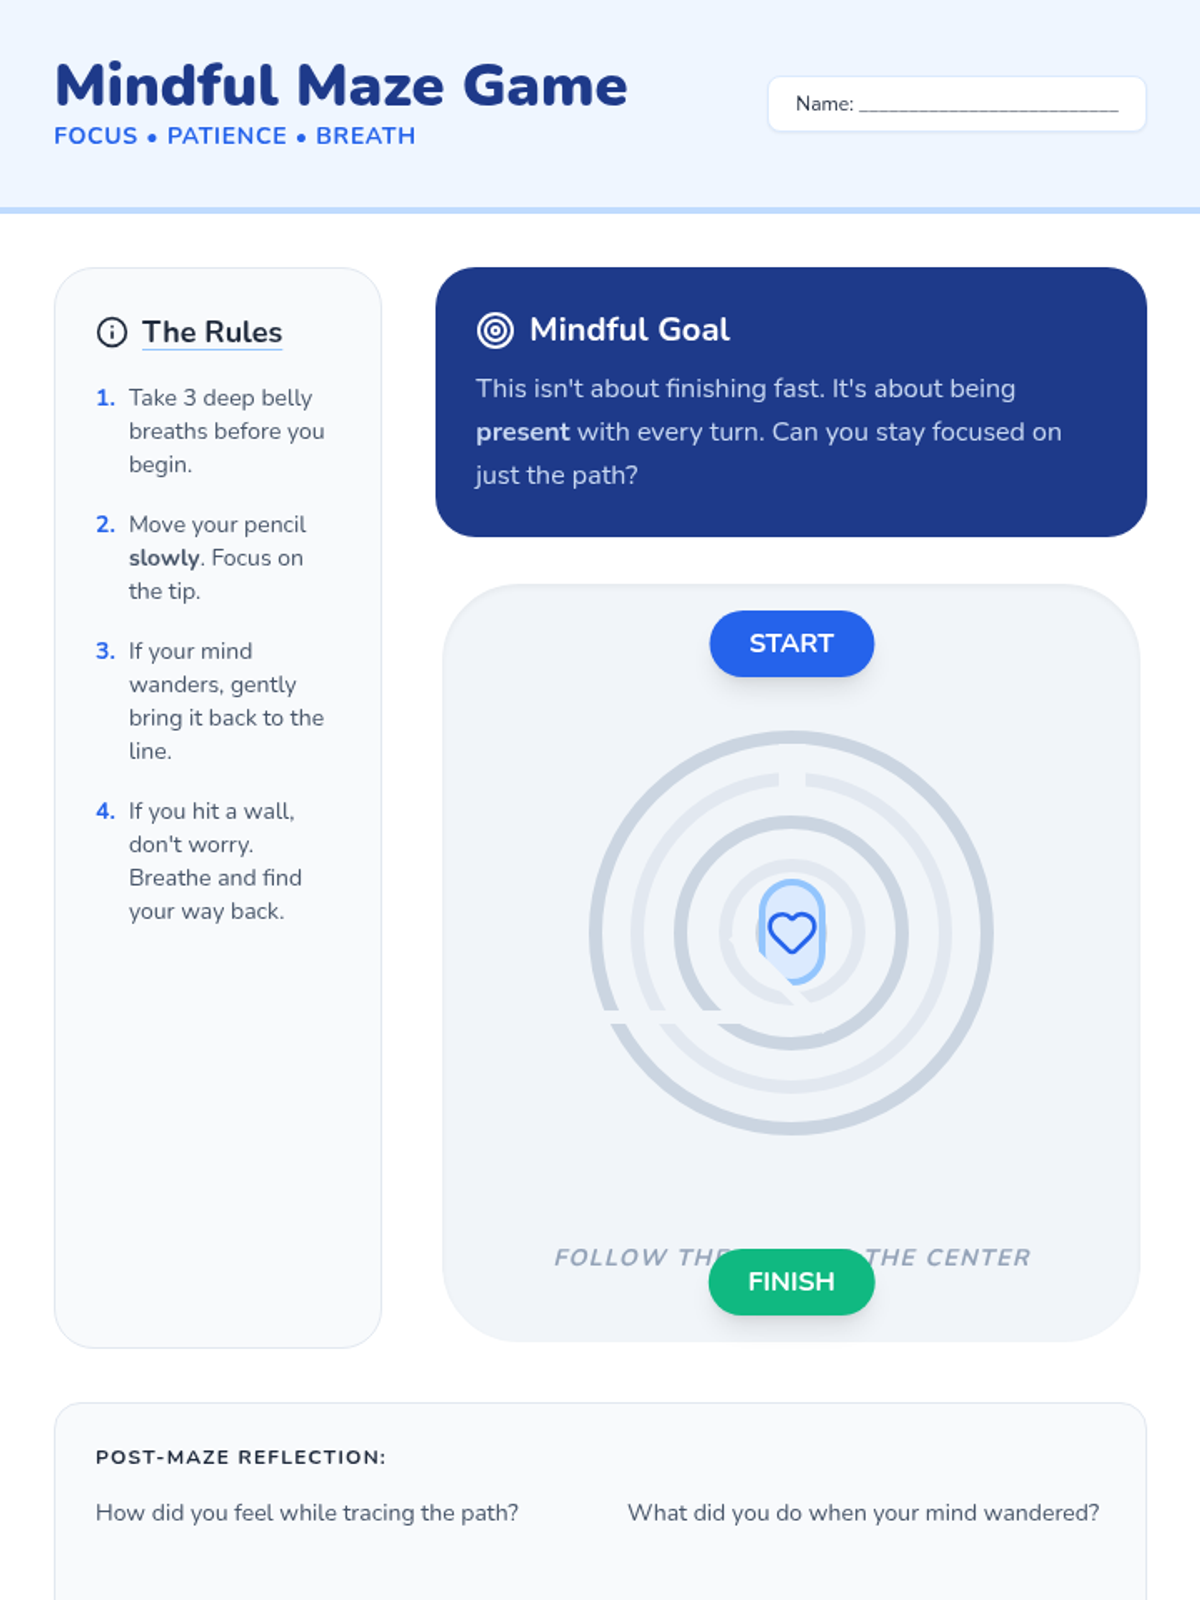Image resolution: width=1200 pixels, height=1600 pixels.
Task: Click the gap at top of maze ring
Action: point(791,781)
